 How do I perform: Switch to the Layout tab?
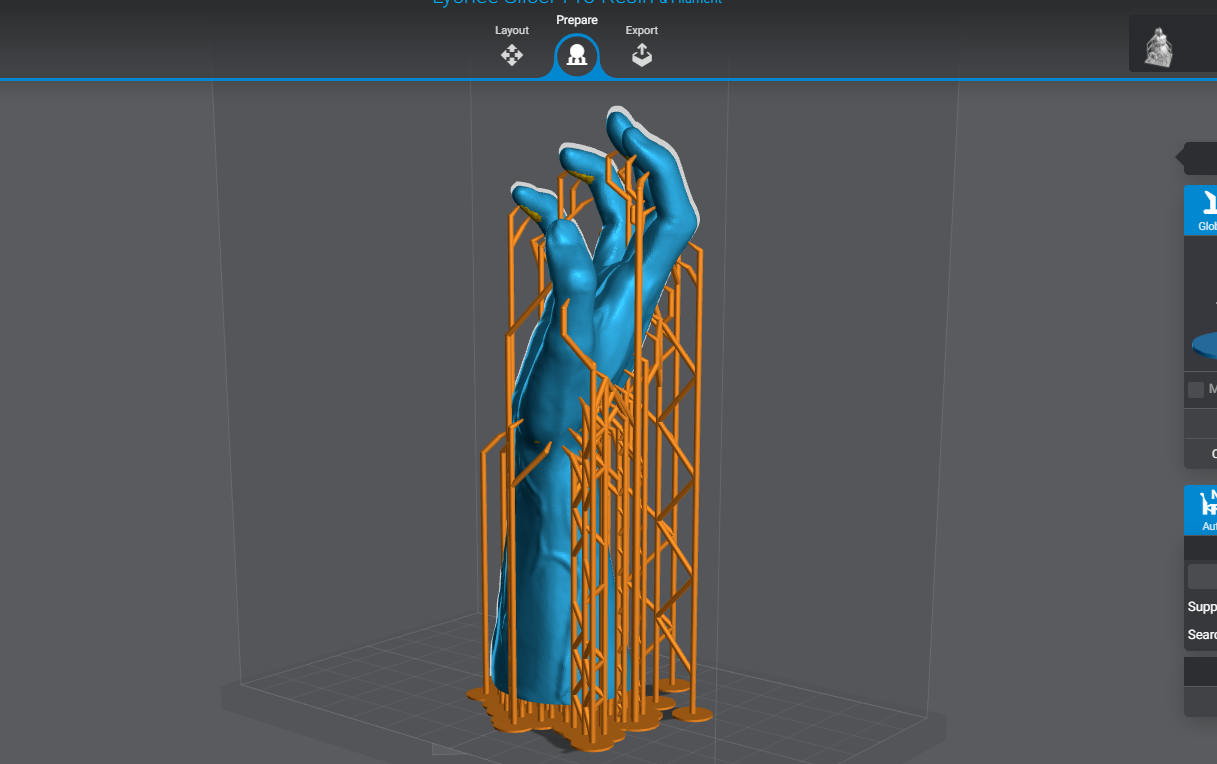click(512, 45)
